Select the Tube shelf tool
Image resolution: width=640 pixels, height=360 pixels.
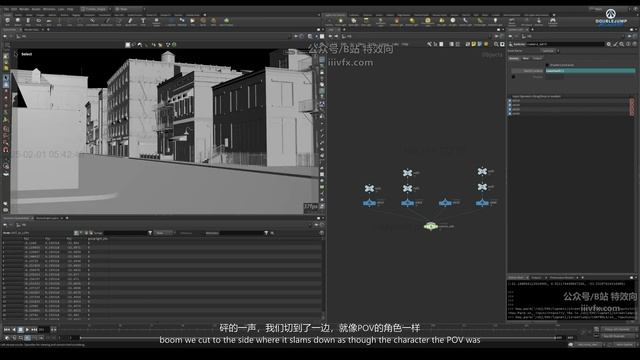28,21
